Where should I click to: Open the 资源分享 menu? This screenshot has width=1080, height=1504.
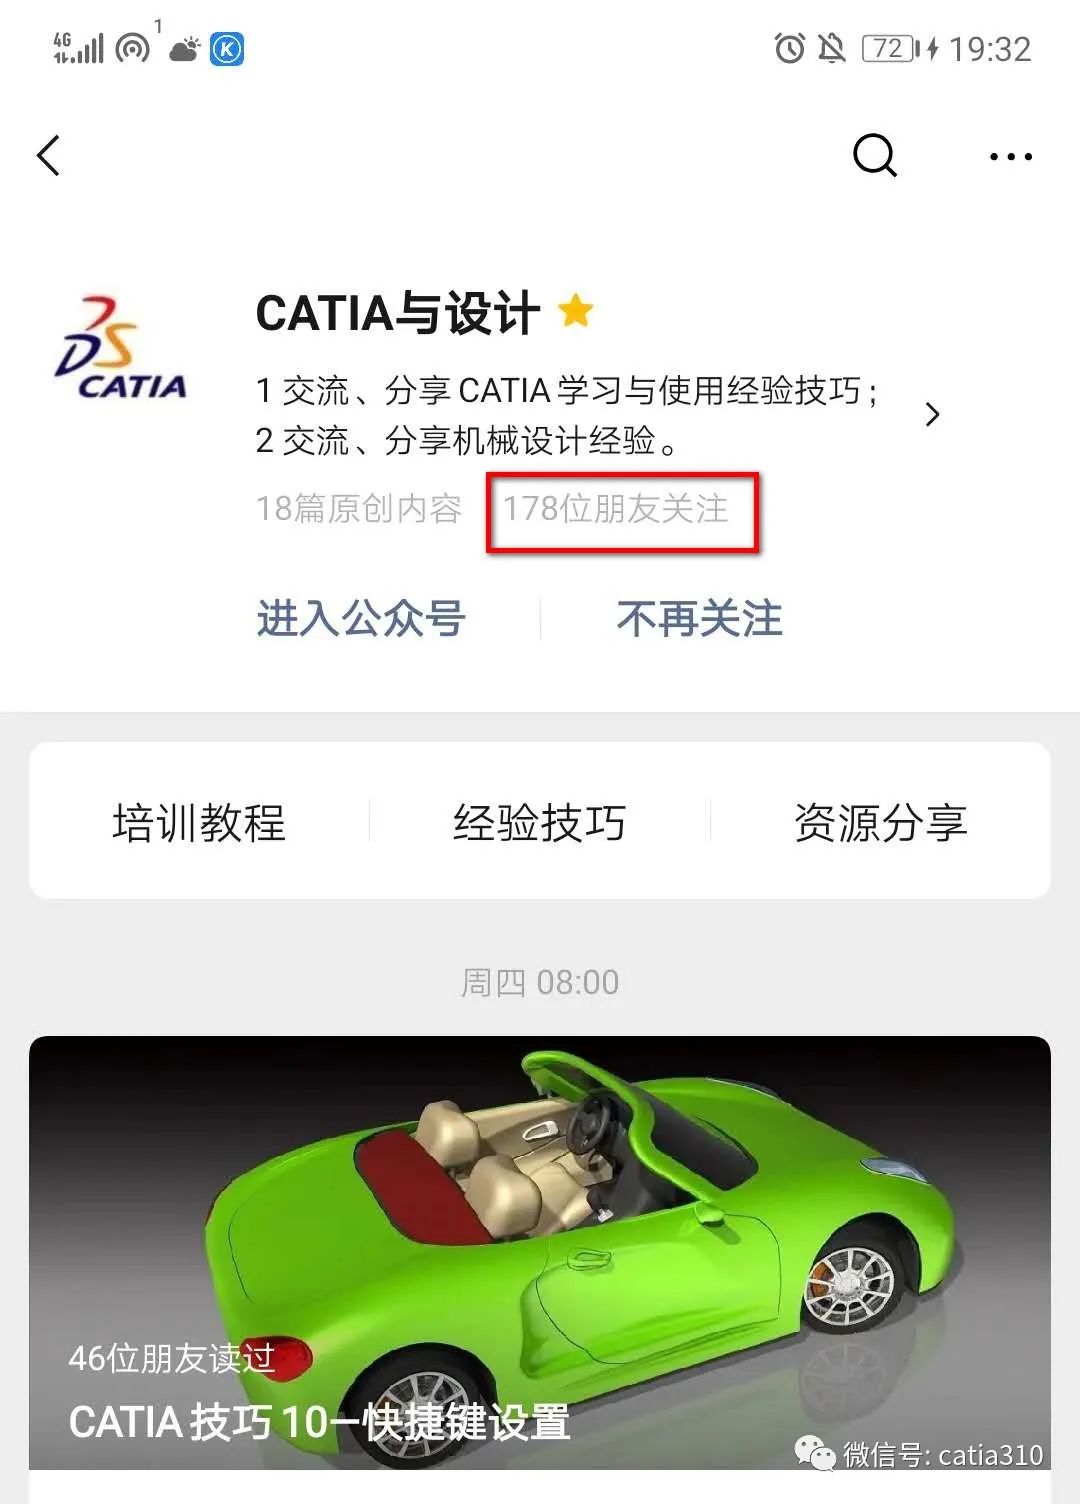tap(881, 822)
